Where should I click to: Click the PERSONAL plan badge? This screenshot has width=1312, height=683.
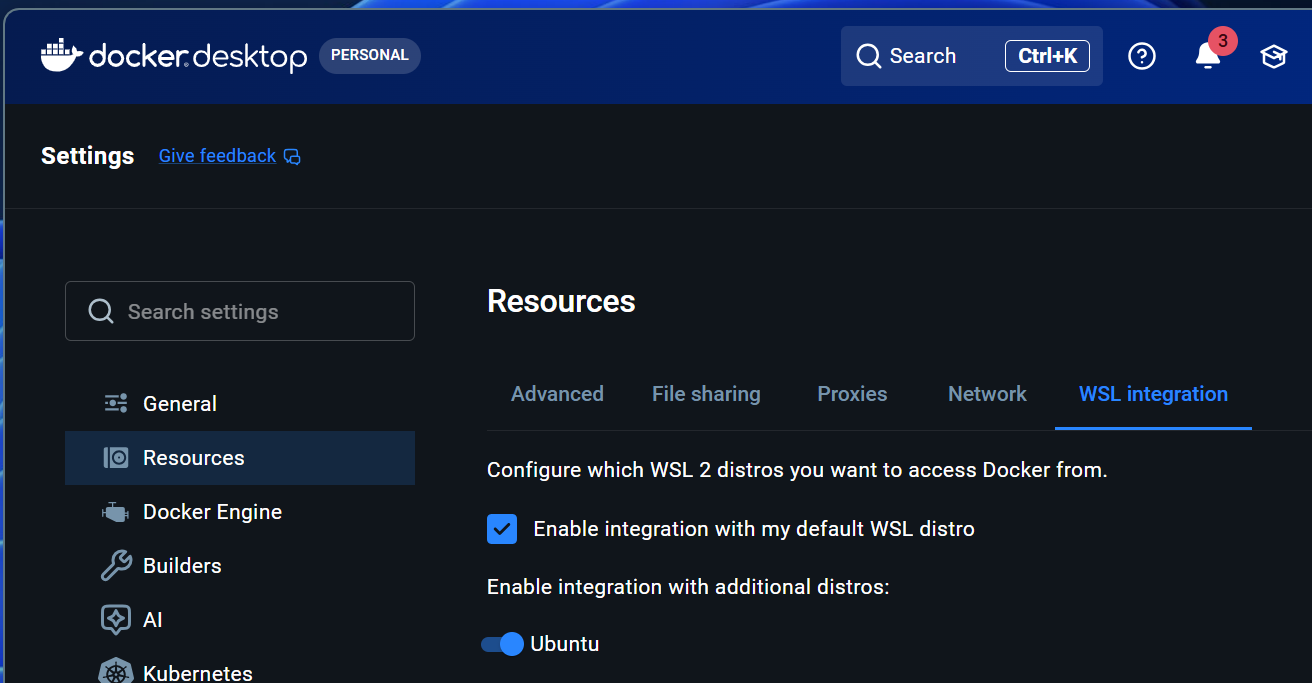pyautogui.click(x=370, y=56)
